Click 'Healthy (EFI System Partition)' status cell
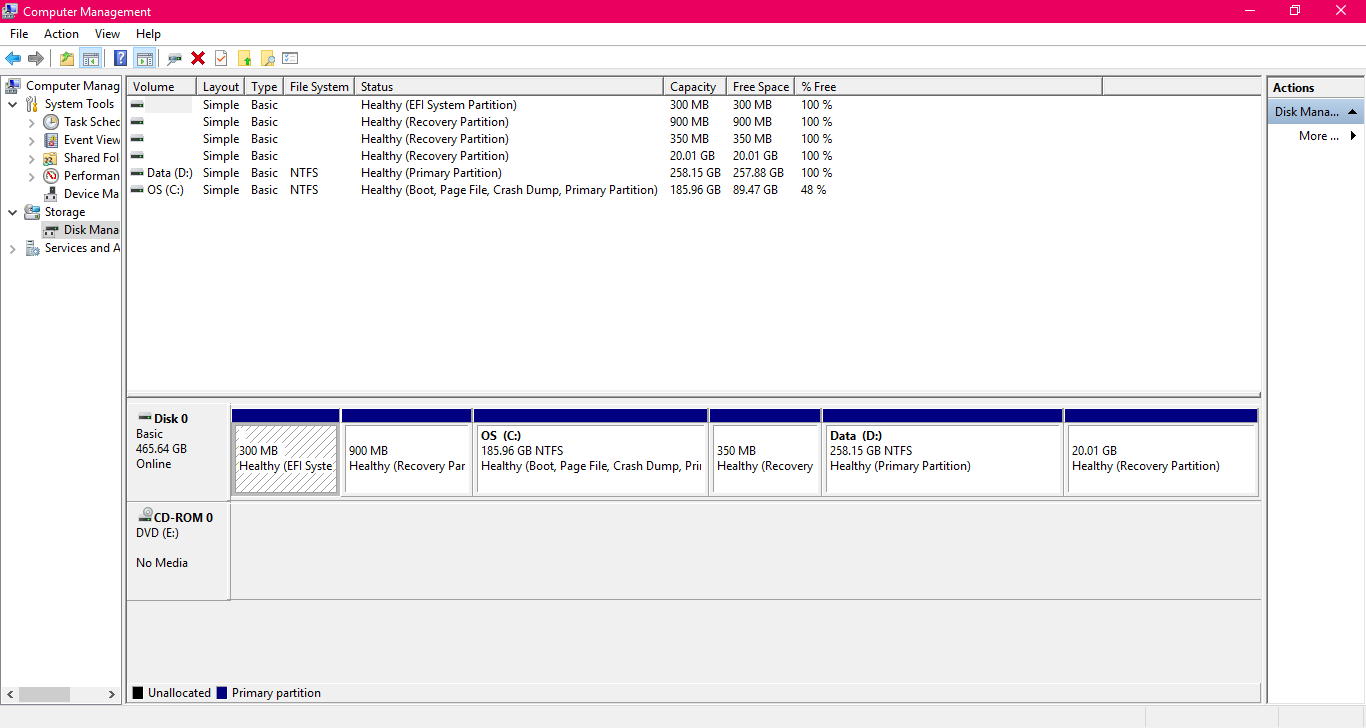 pyautogui.click(x=439, y=105)
